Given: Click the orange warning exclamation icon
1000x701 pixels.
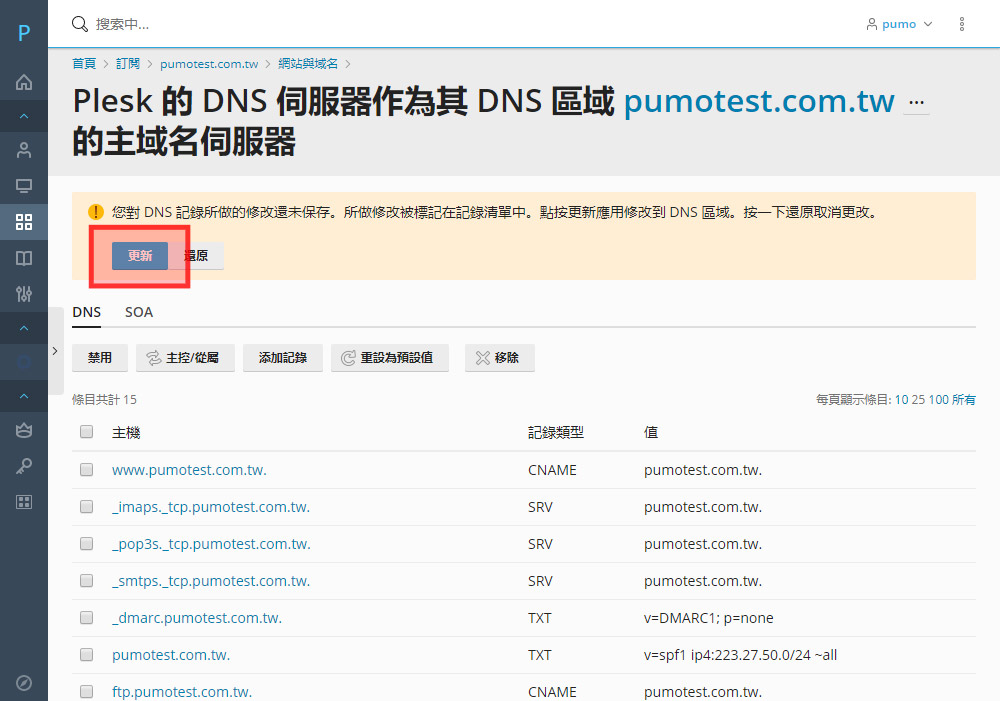Looking at the screenshot, I should point(96,212).
